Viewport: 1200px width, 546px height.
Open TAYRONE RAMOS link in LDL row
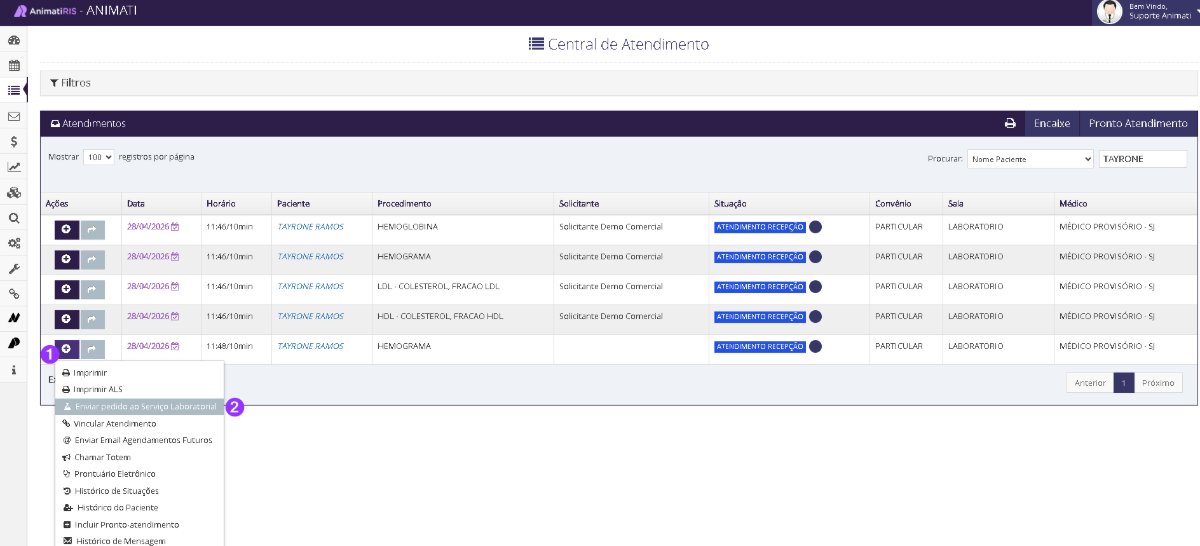(x=310, y=287)
